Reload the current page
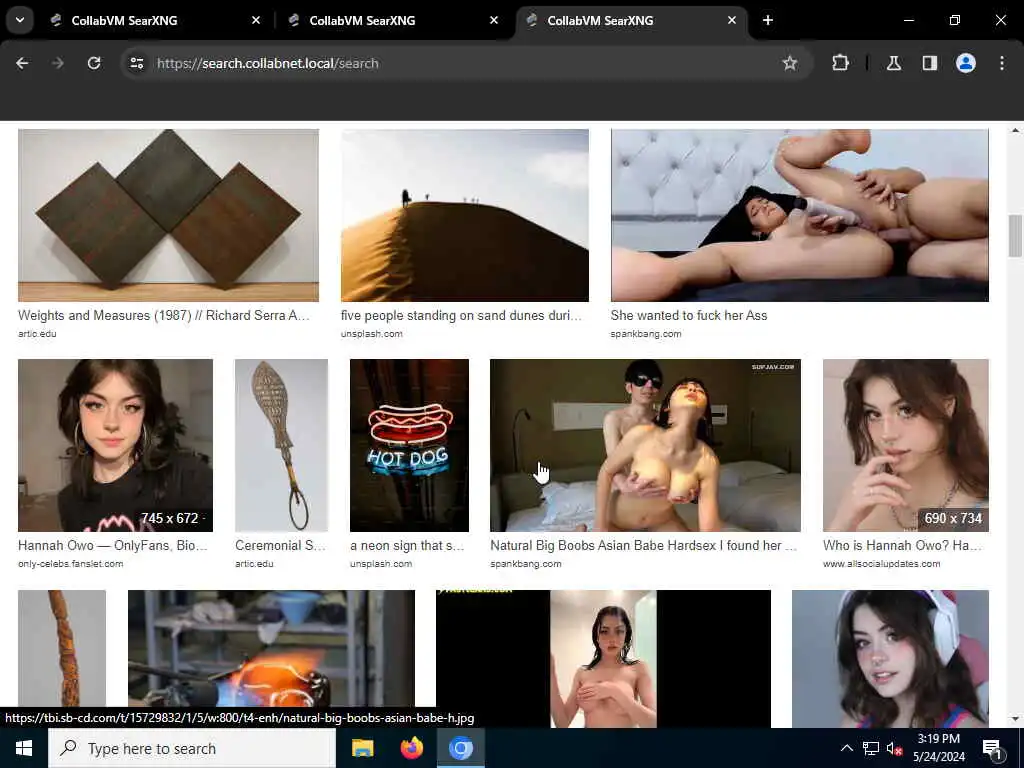This screenshot has width=1024, height=768. [x=94, y=63]
